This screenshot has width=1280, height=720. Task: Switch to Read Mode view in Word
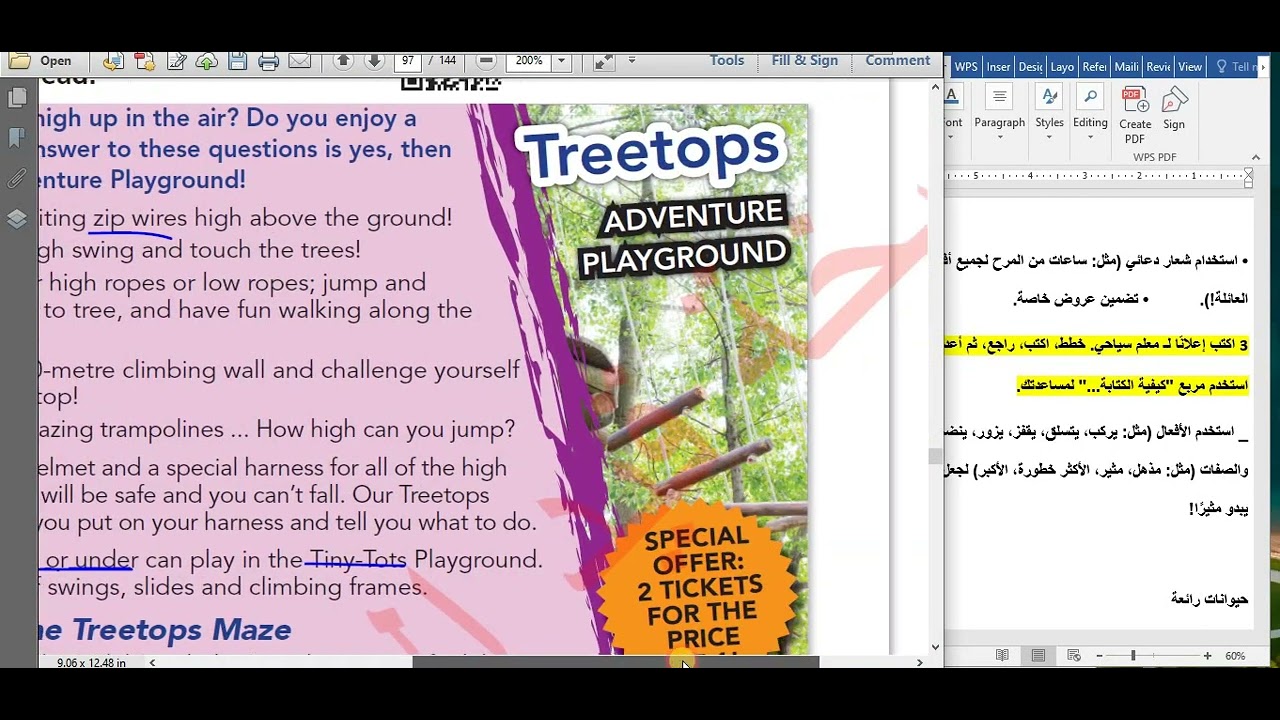(x=1002, y=656)
